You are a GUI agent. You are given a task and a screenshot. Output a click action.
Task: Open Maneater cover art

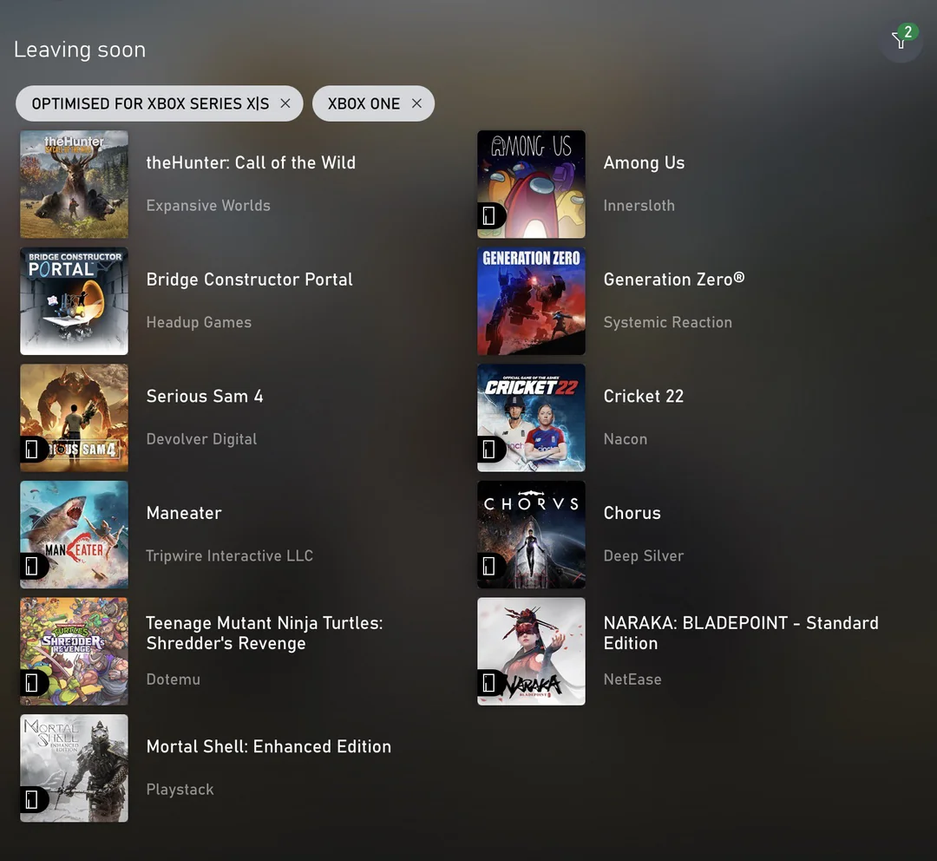click(x=74, y=535)
